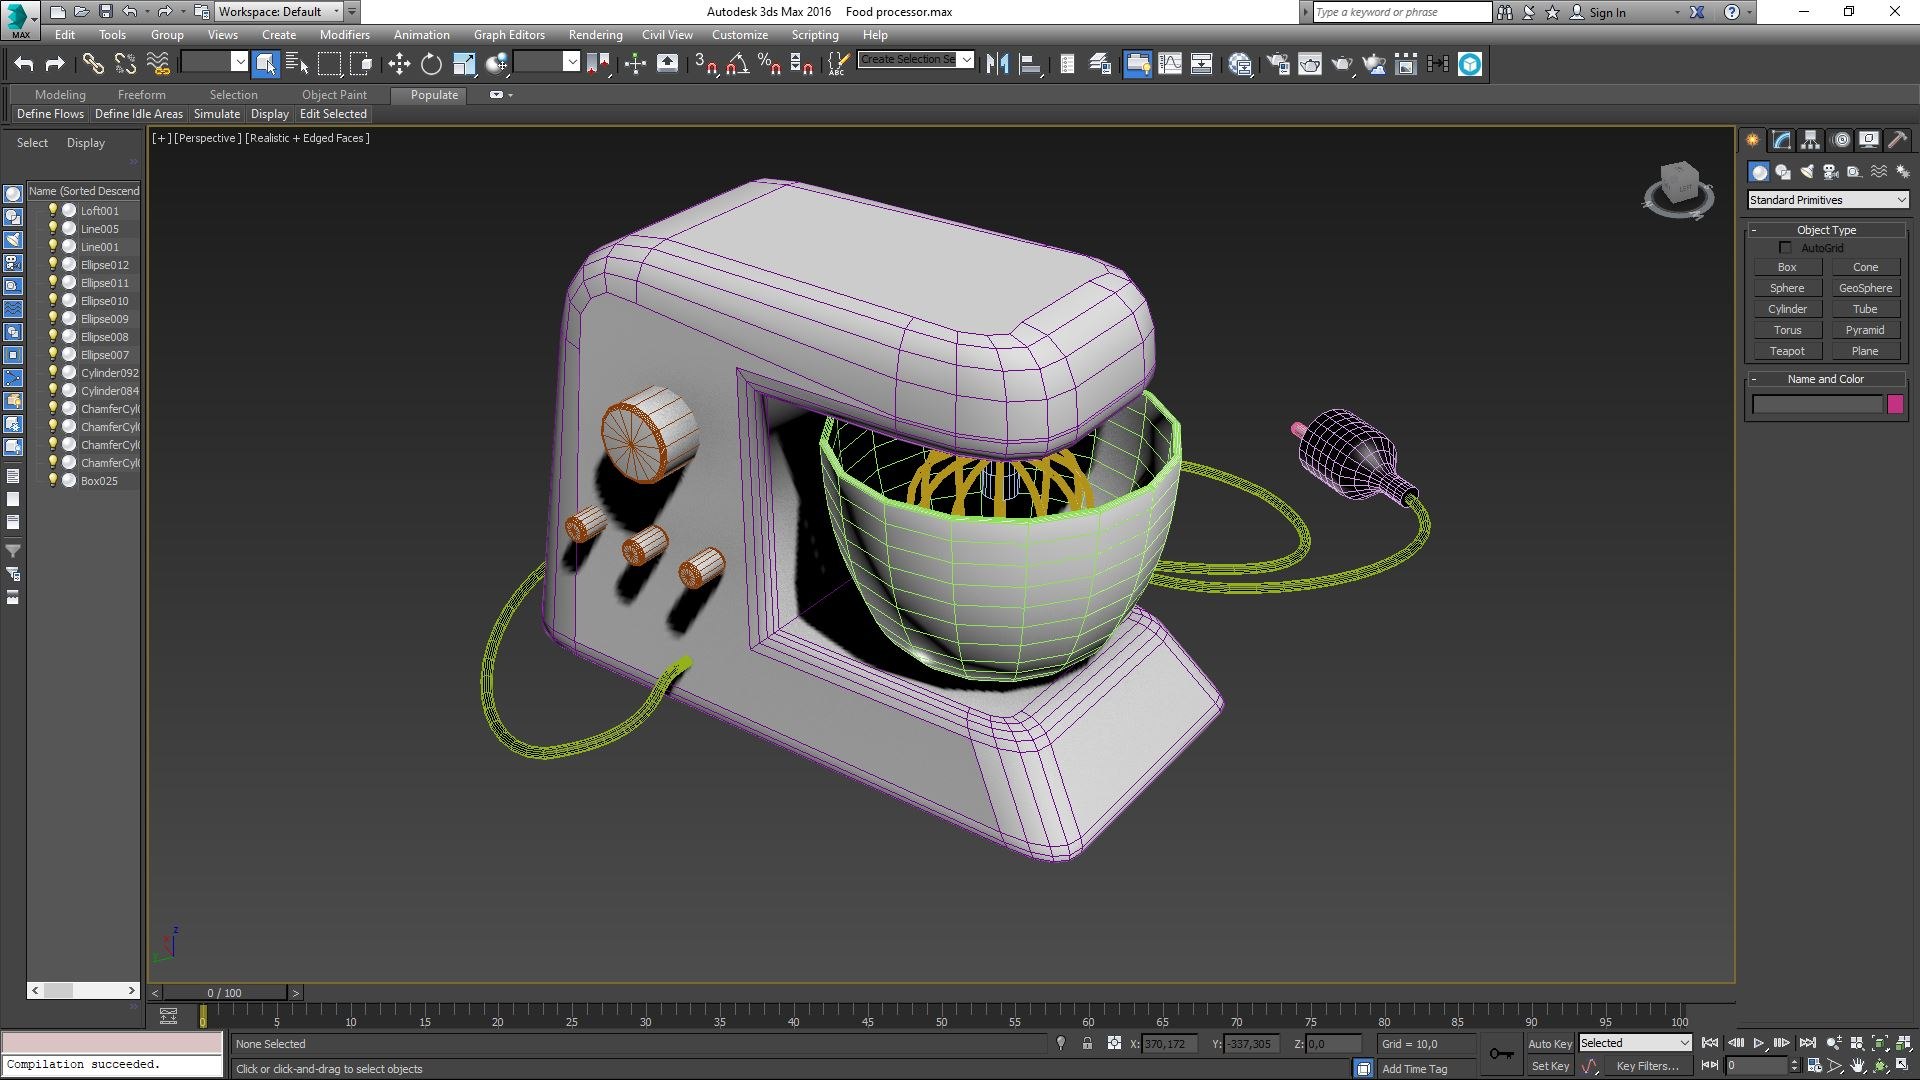The height and width of the screenshot is (1080, 1920).
Task: Open Select by Name dialog
Action: [x=297, y=64]
